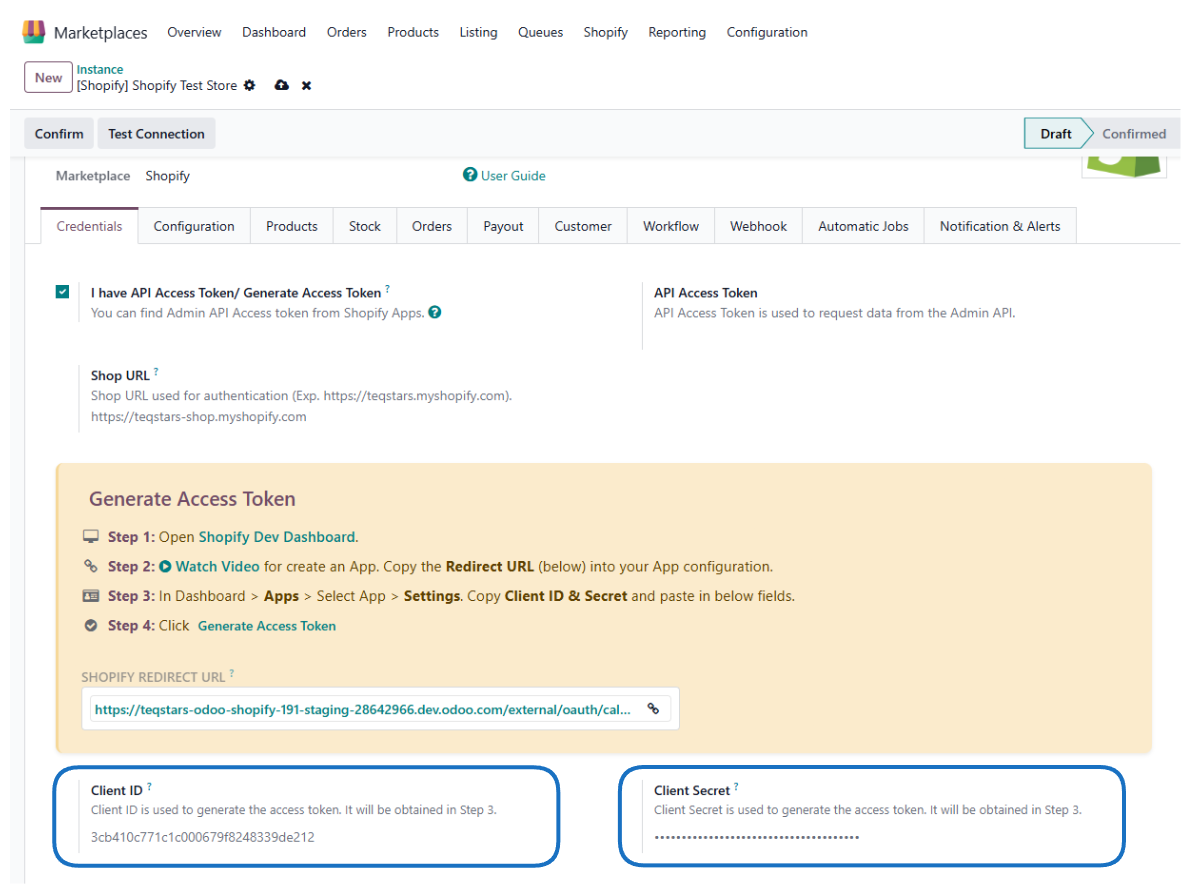
Task: Click the 'API Access Token' field label
Action: (x=706, y=293)
